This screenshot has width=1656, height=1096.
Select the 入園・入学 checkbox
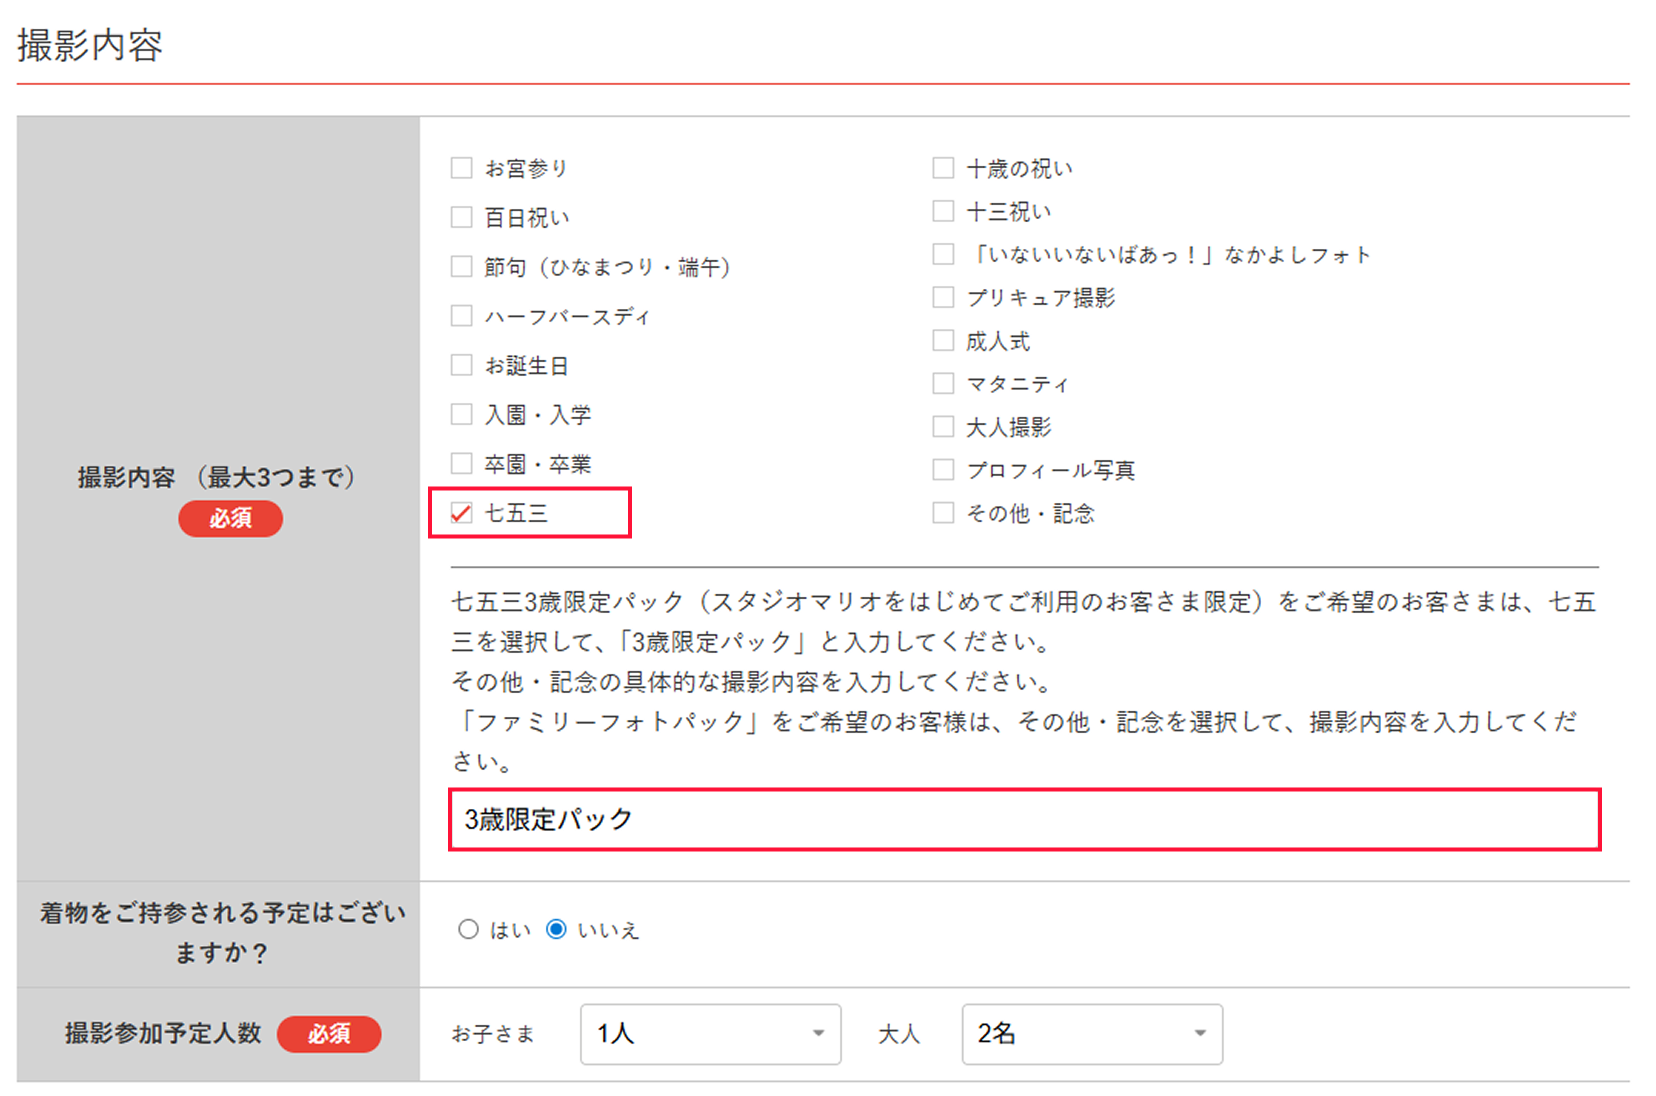[x=461, y=413]
